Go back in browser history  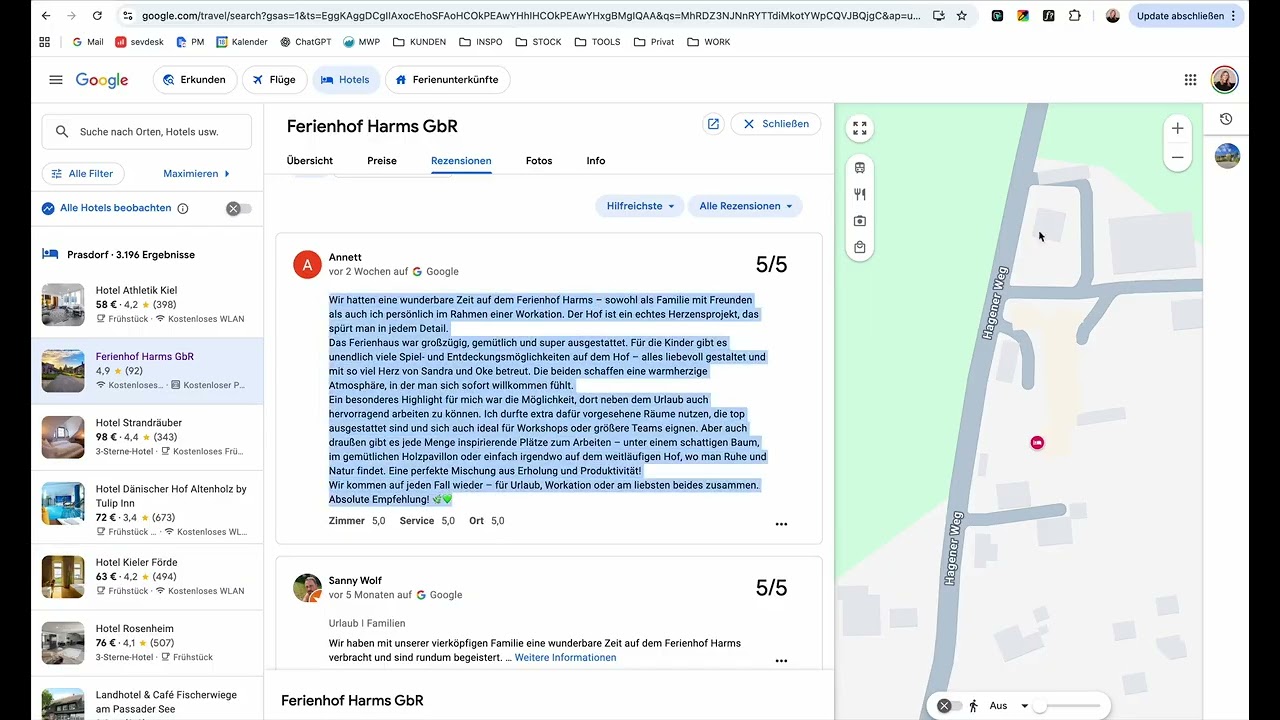[x=45, y=16]
